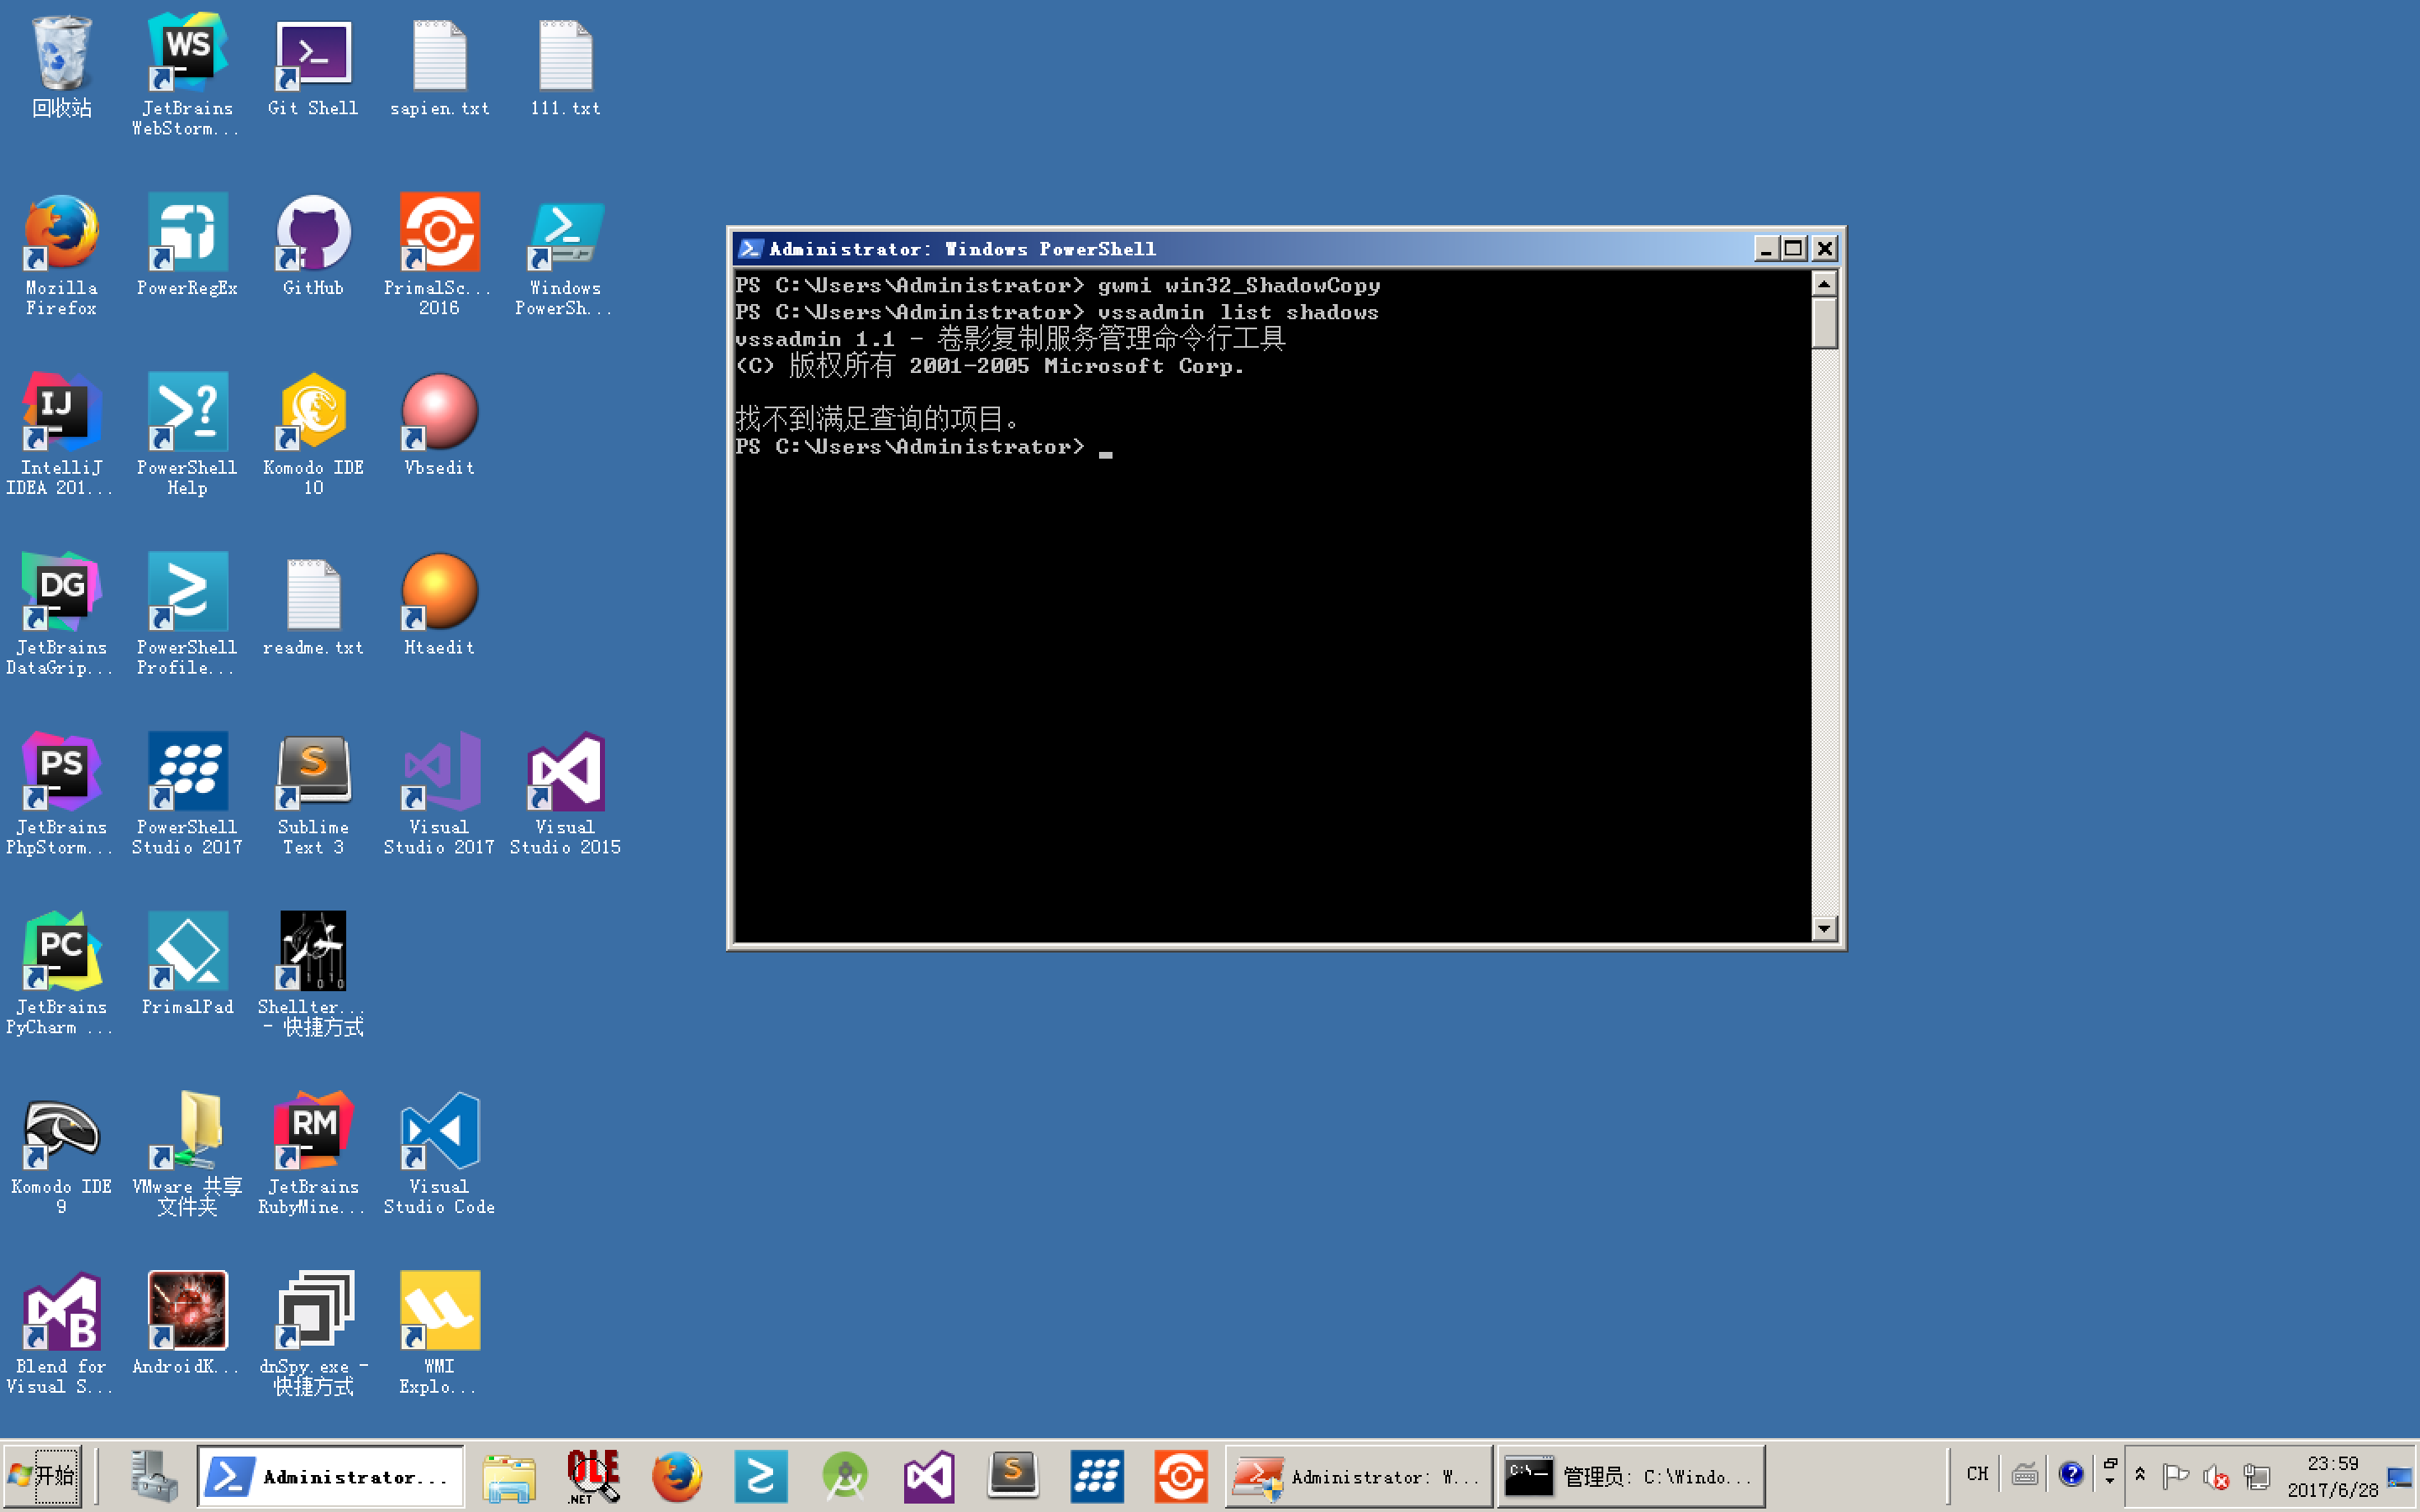Select dnSpy.exe shortcut desktop icon
The width and height of the screenshot is (2420, 1512).
(x=313, y=1334)
